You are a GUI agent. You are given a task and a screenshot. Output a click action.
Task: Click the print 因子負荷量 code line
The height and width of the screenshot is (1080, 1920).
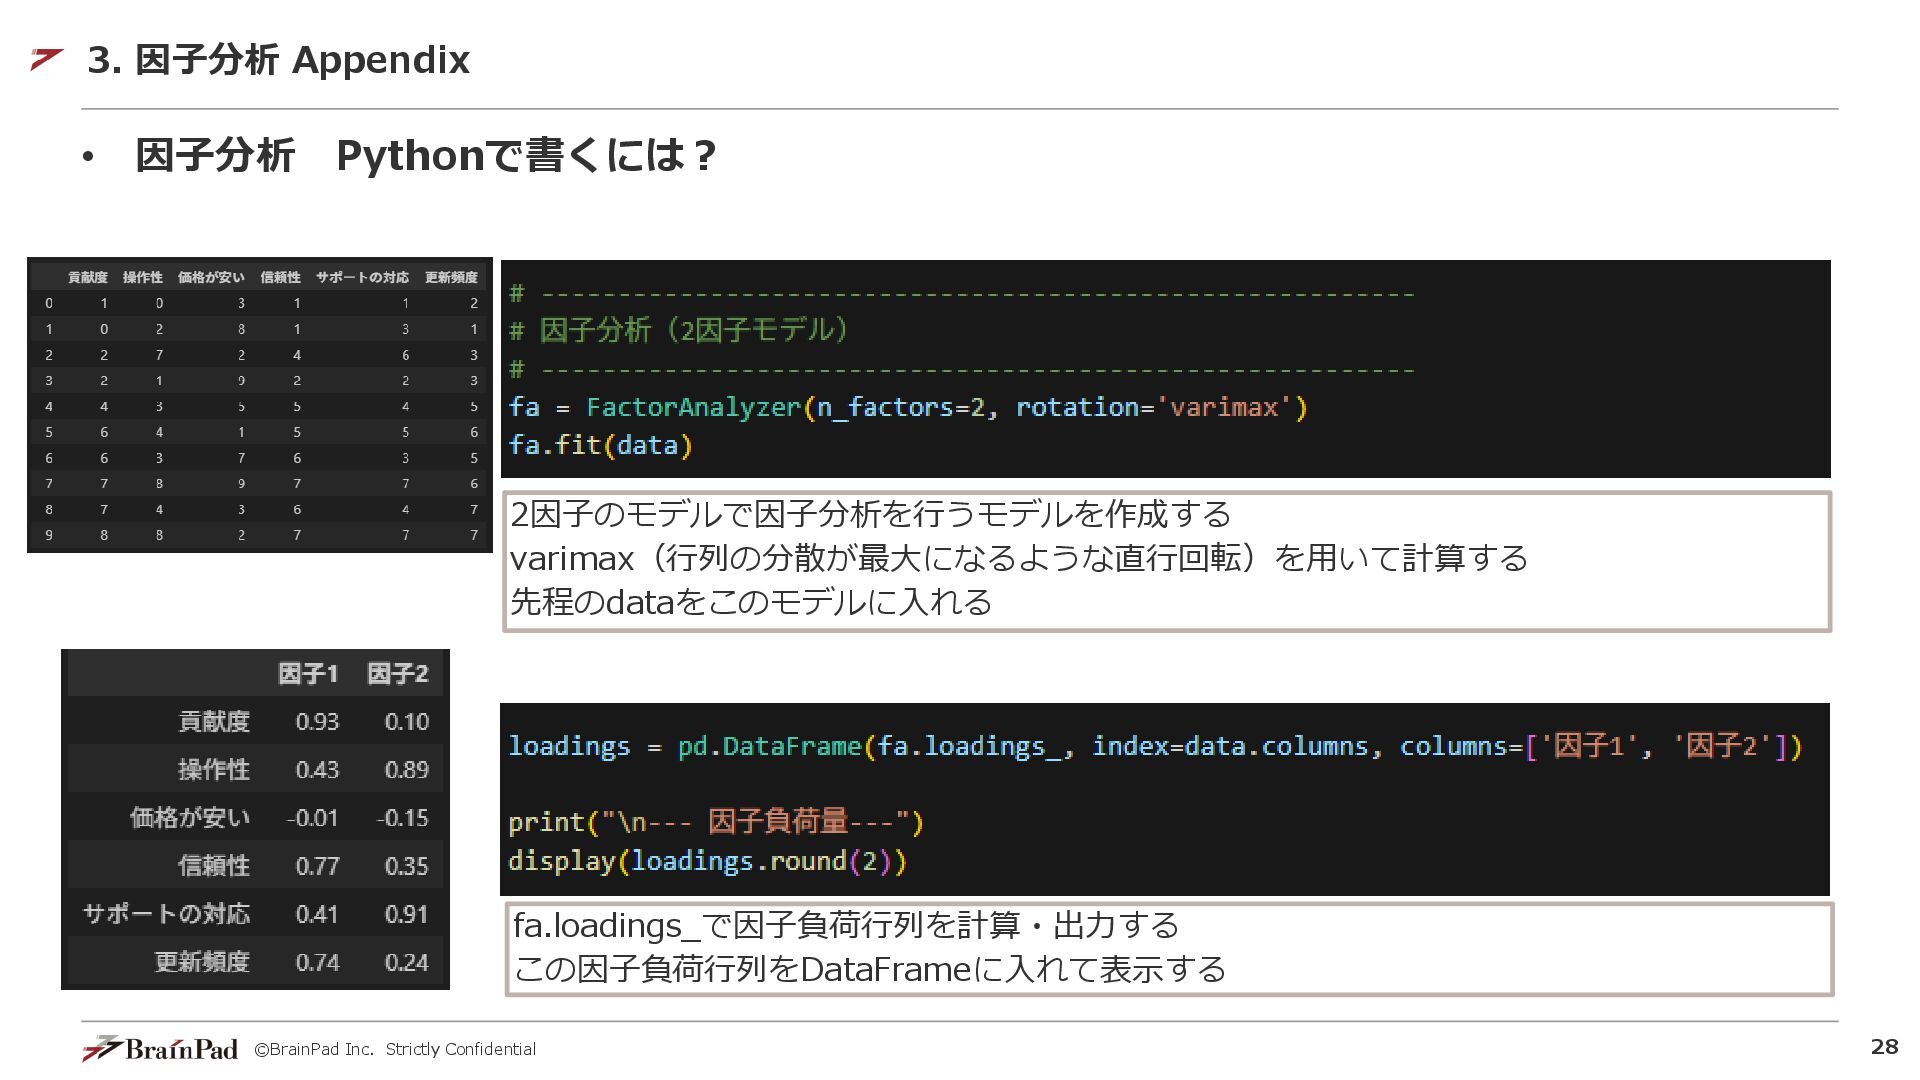tap(715, 822)
